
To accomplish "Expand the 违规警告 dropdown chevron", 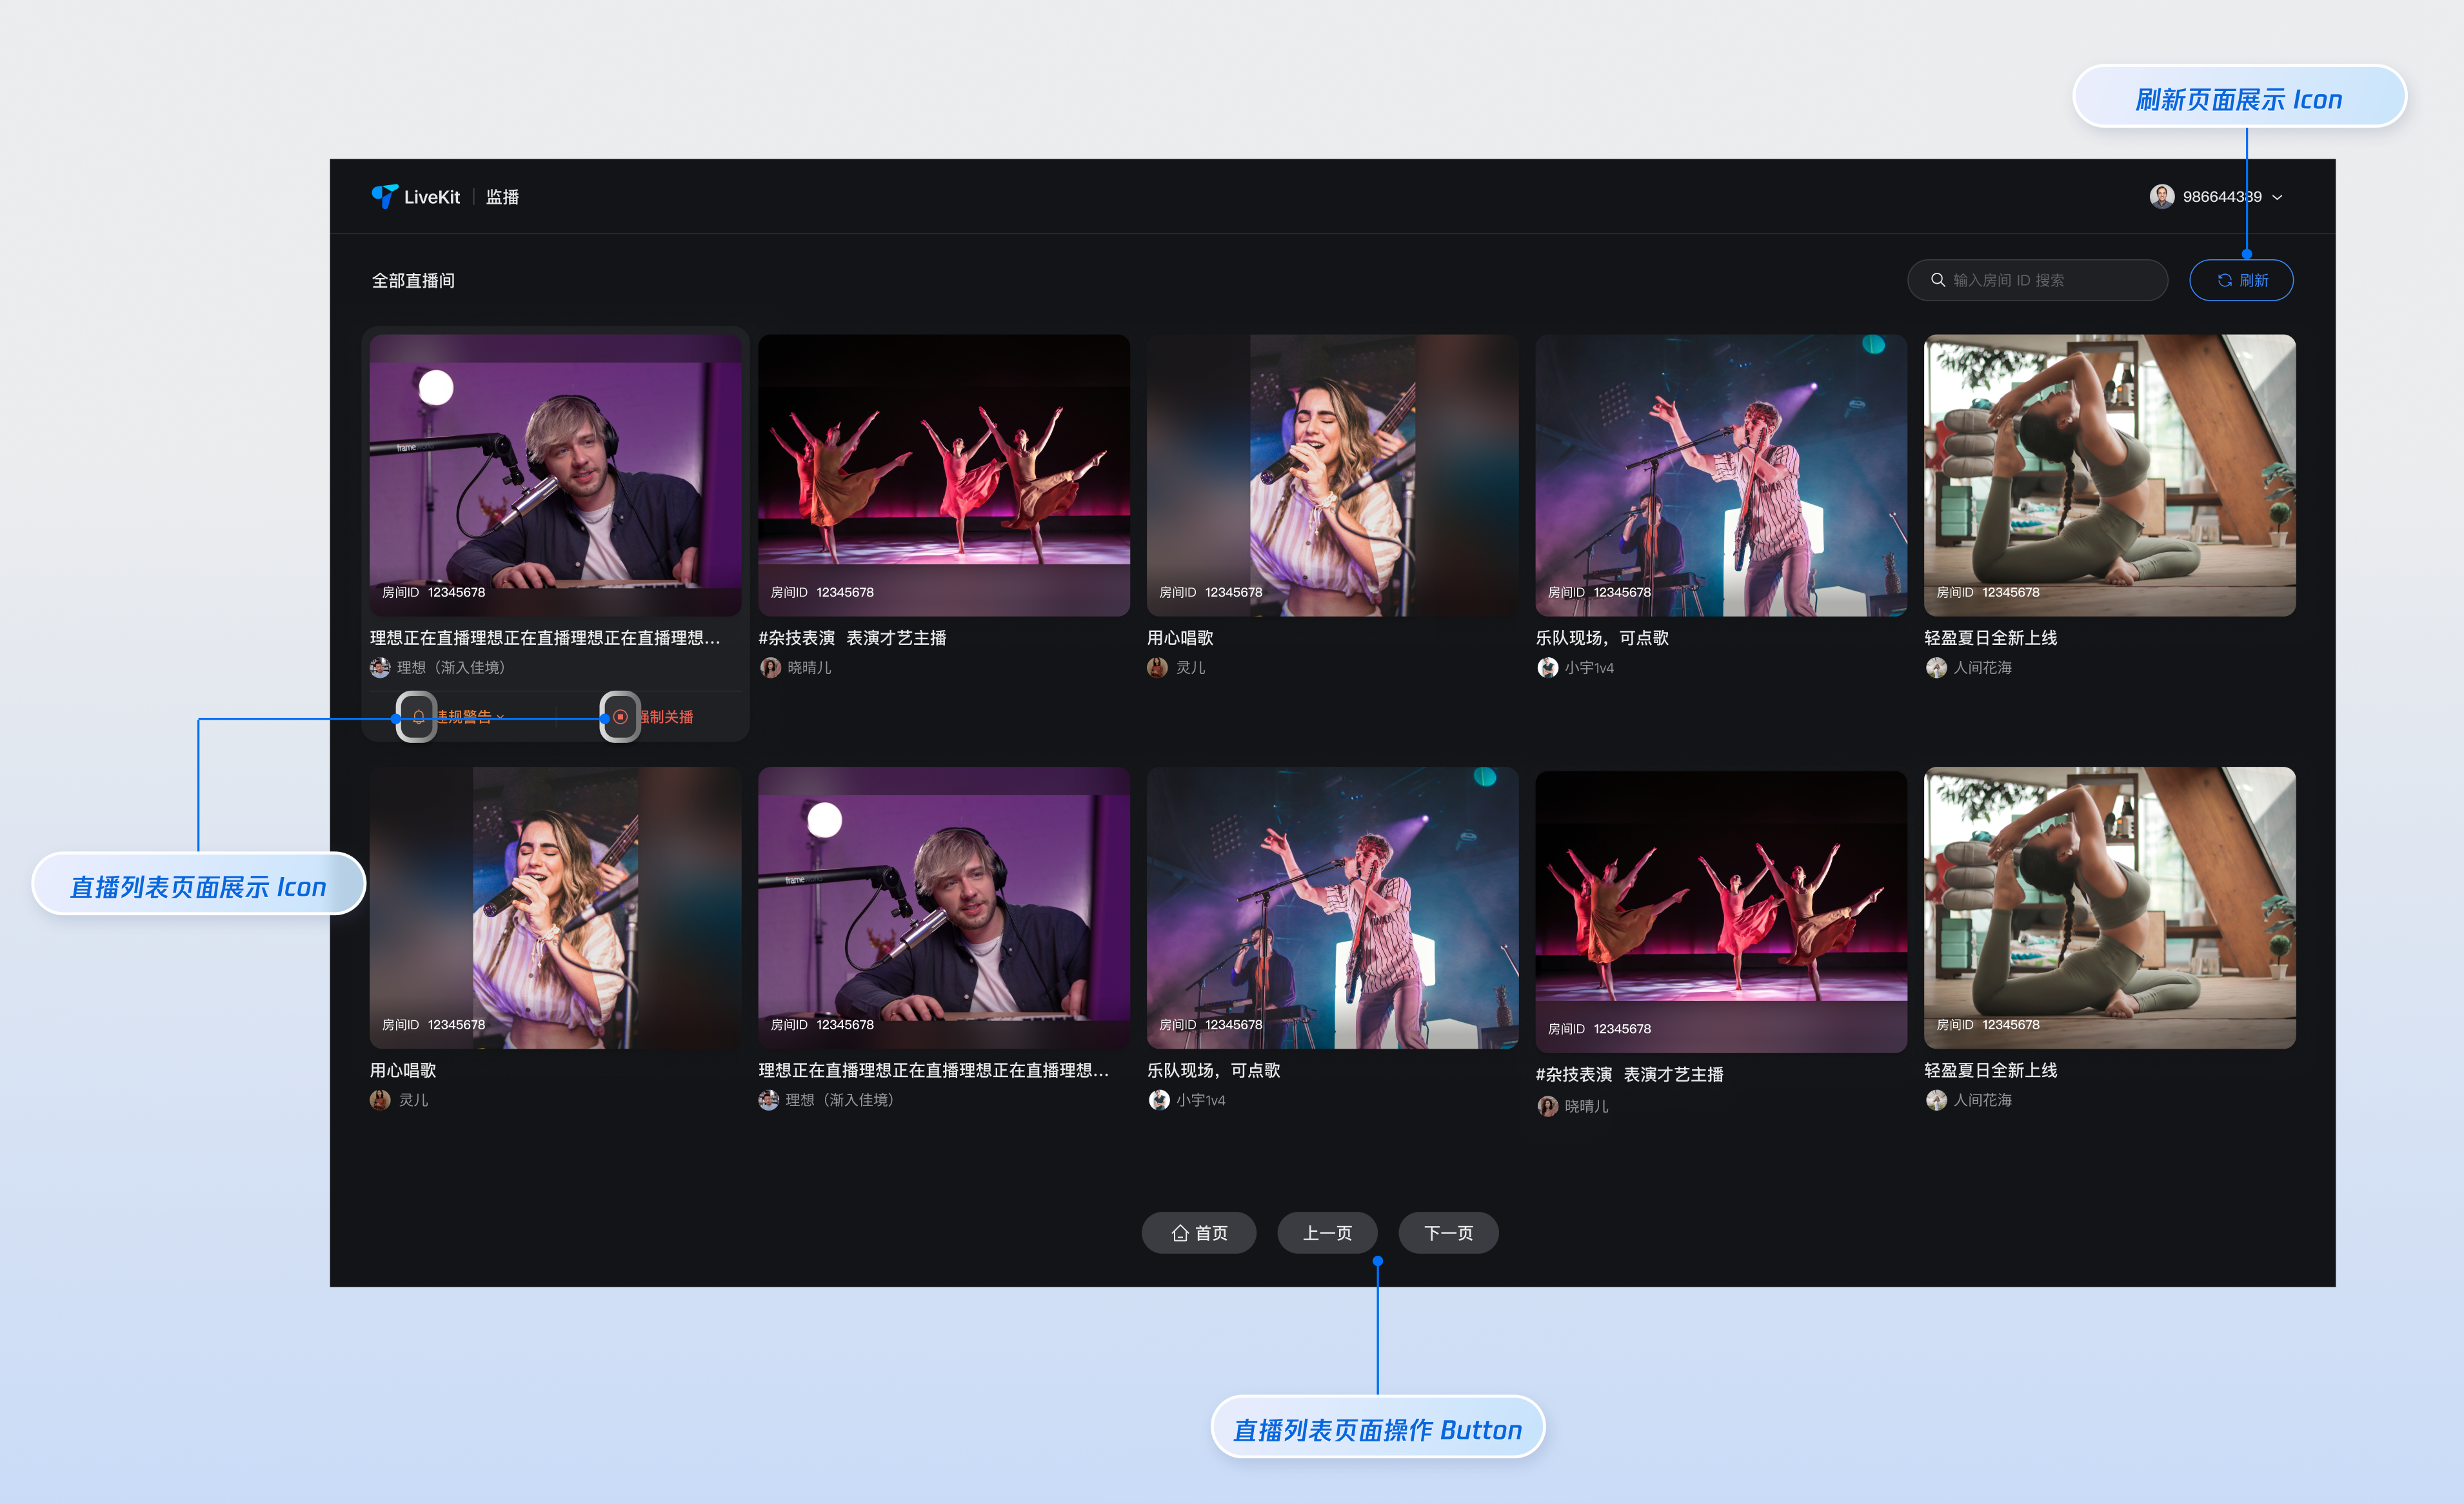I will coord(500,717).
